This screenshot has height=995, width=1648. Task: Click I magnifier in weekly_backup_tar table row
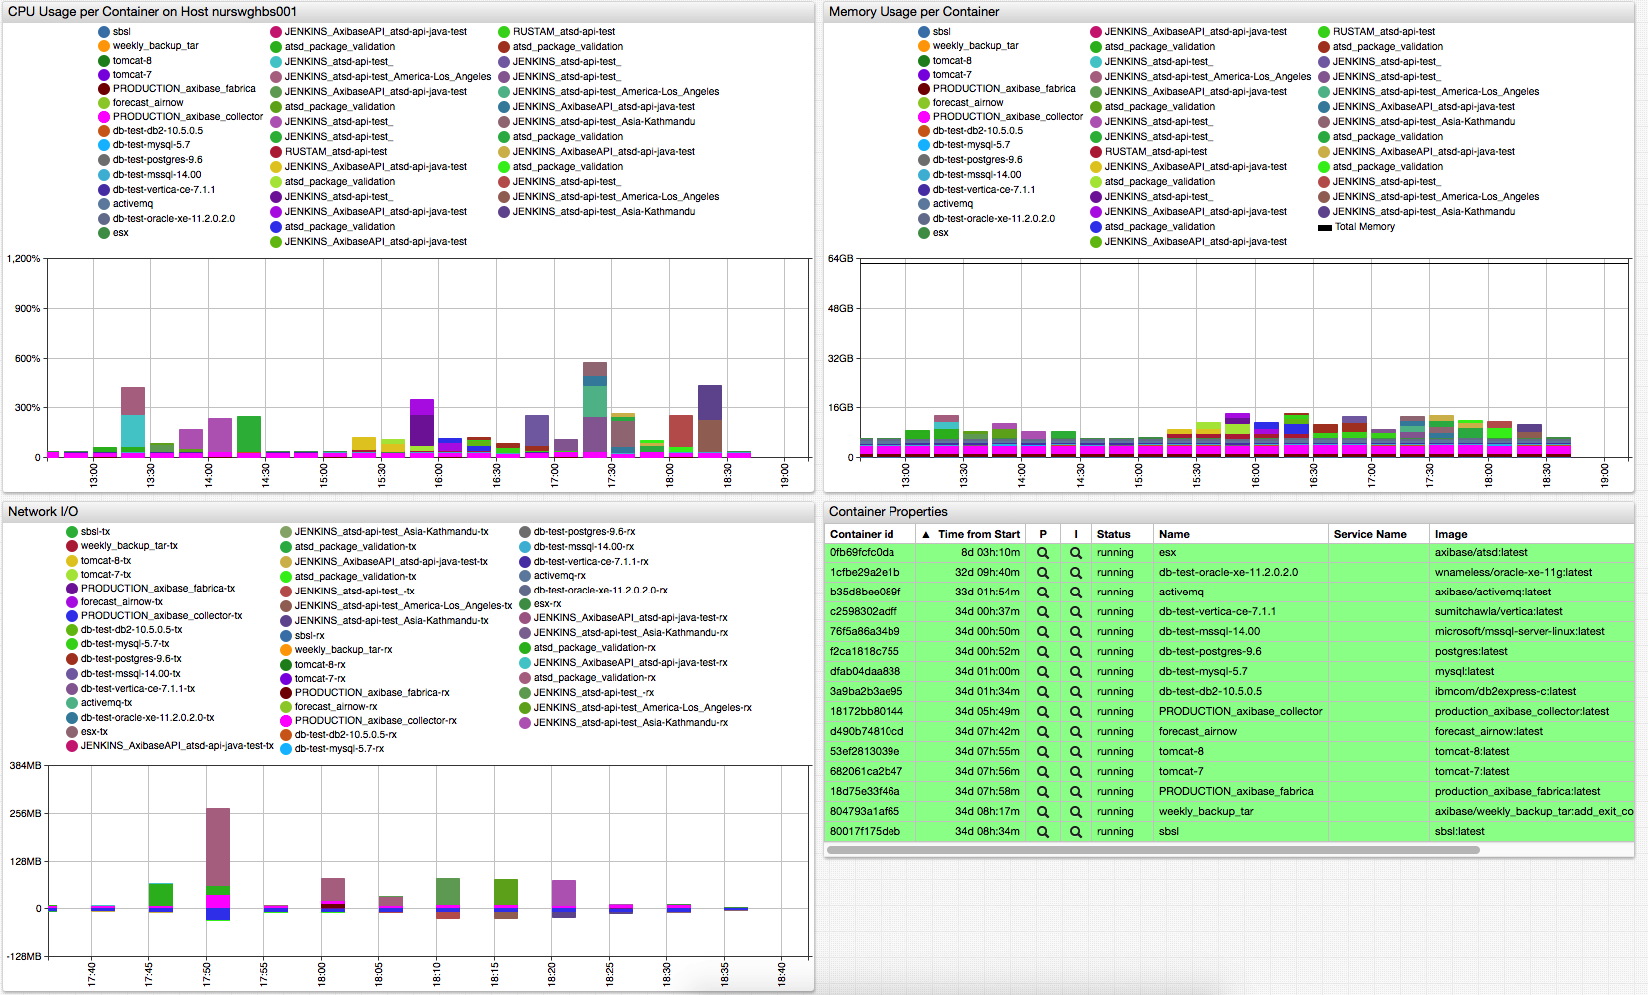(x=1076, y=812)
